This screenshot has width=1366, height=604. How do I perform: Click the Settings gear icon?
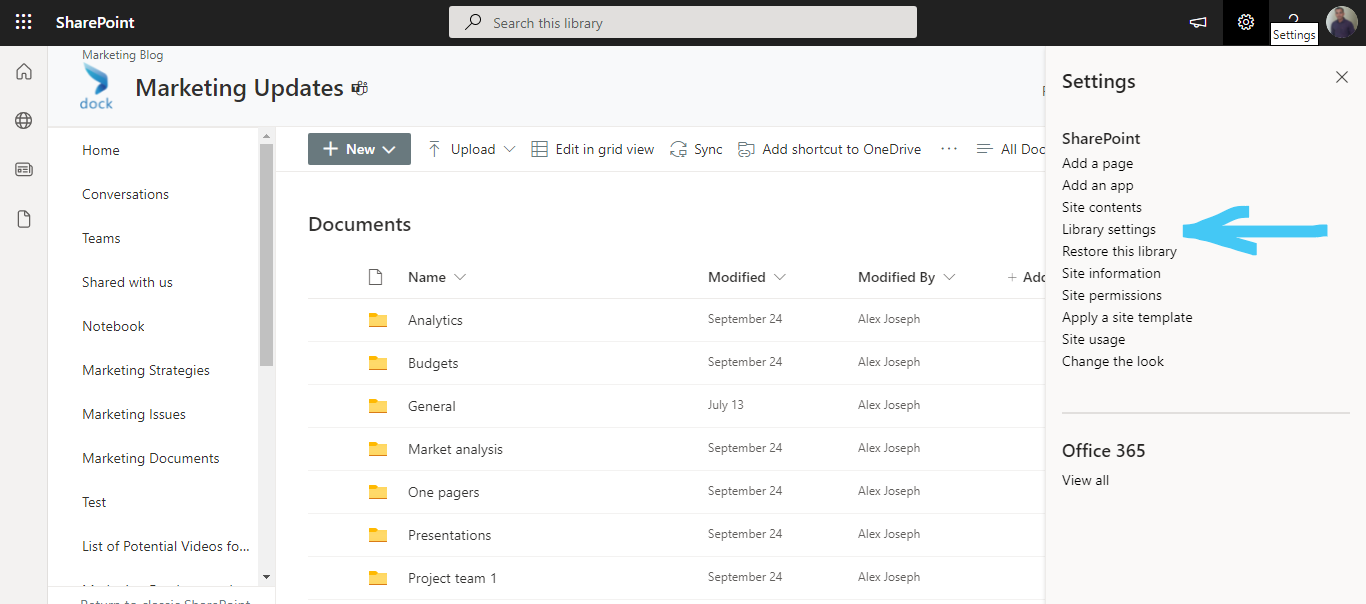pos(1245,22)
